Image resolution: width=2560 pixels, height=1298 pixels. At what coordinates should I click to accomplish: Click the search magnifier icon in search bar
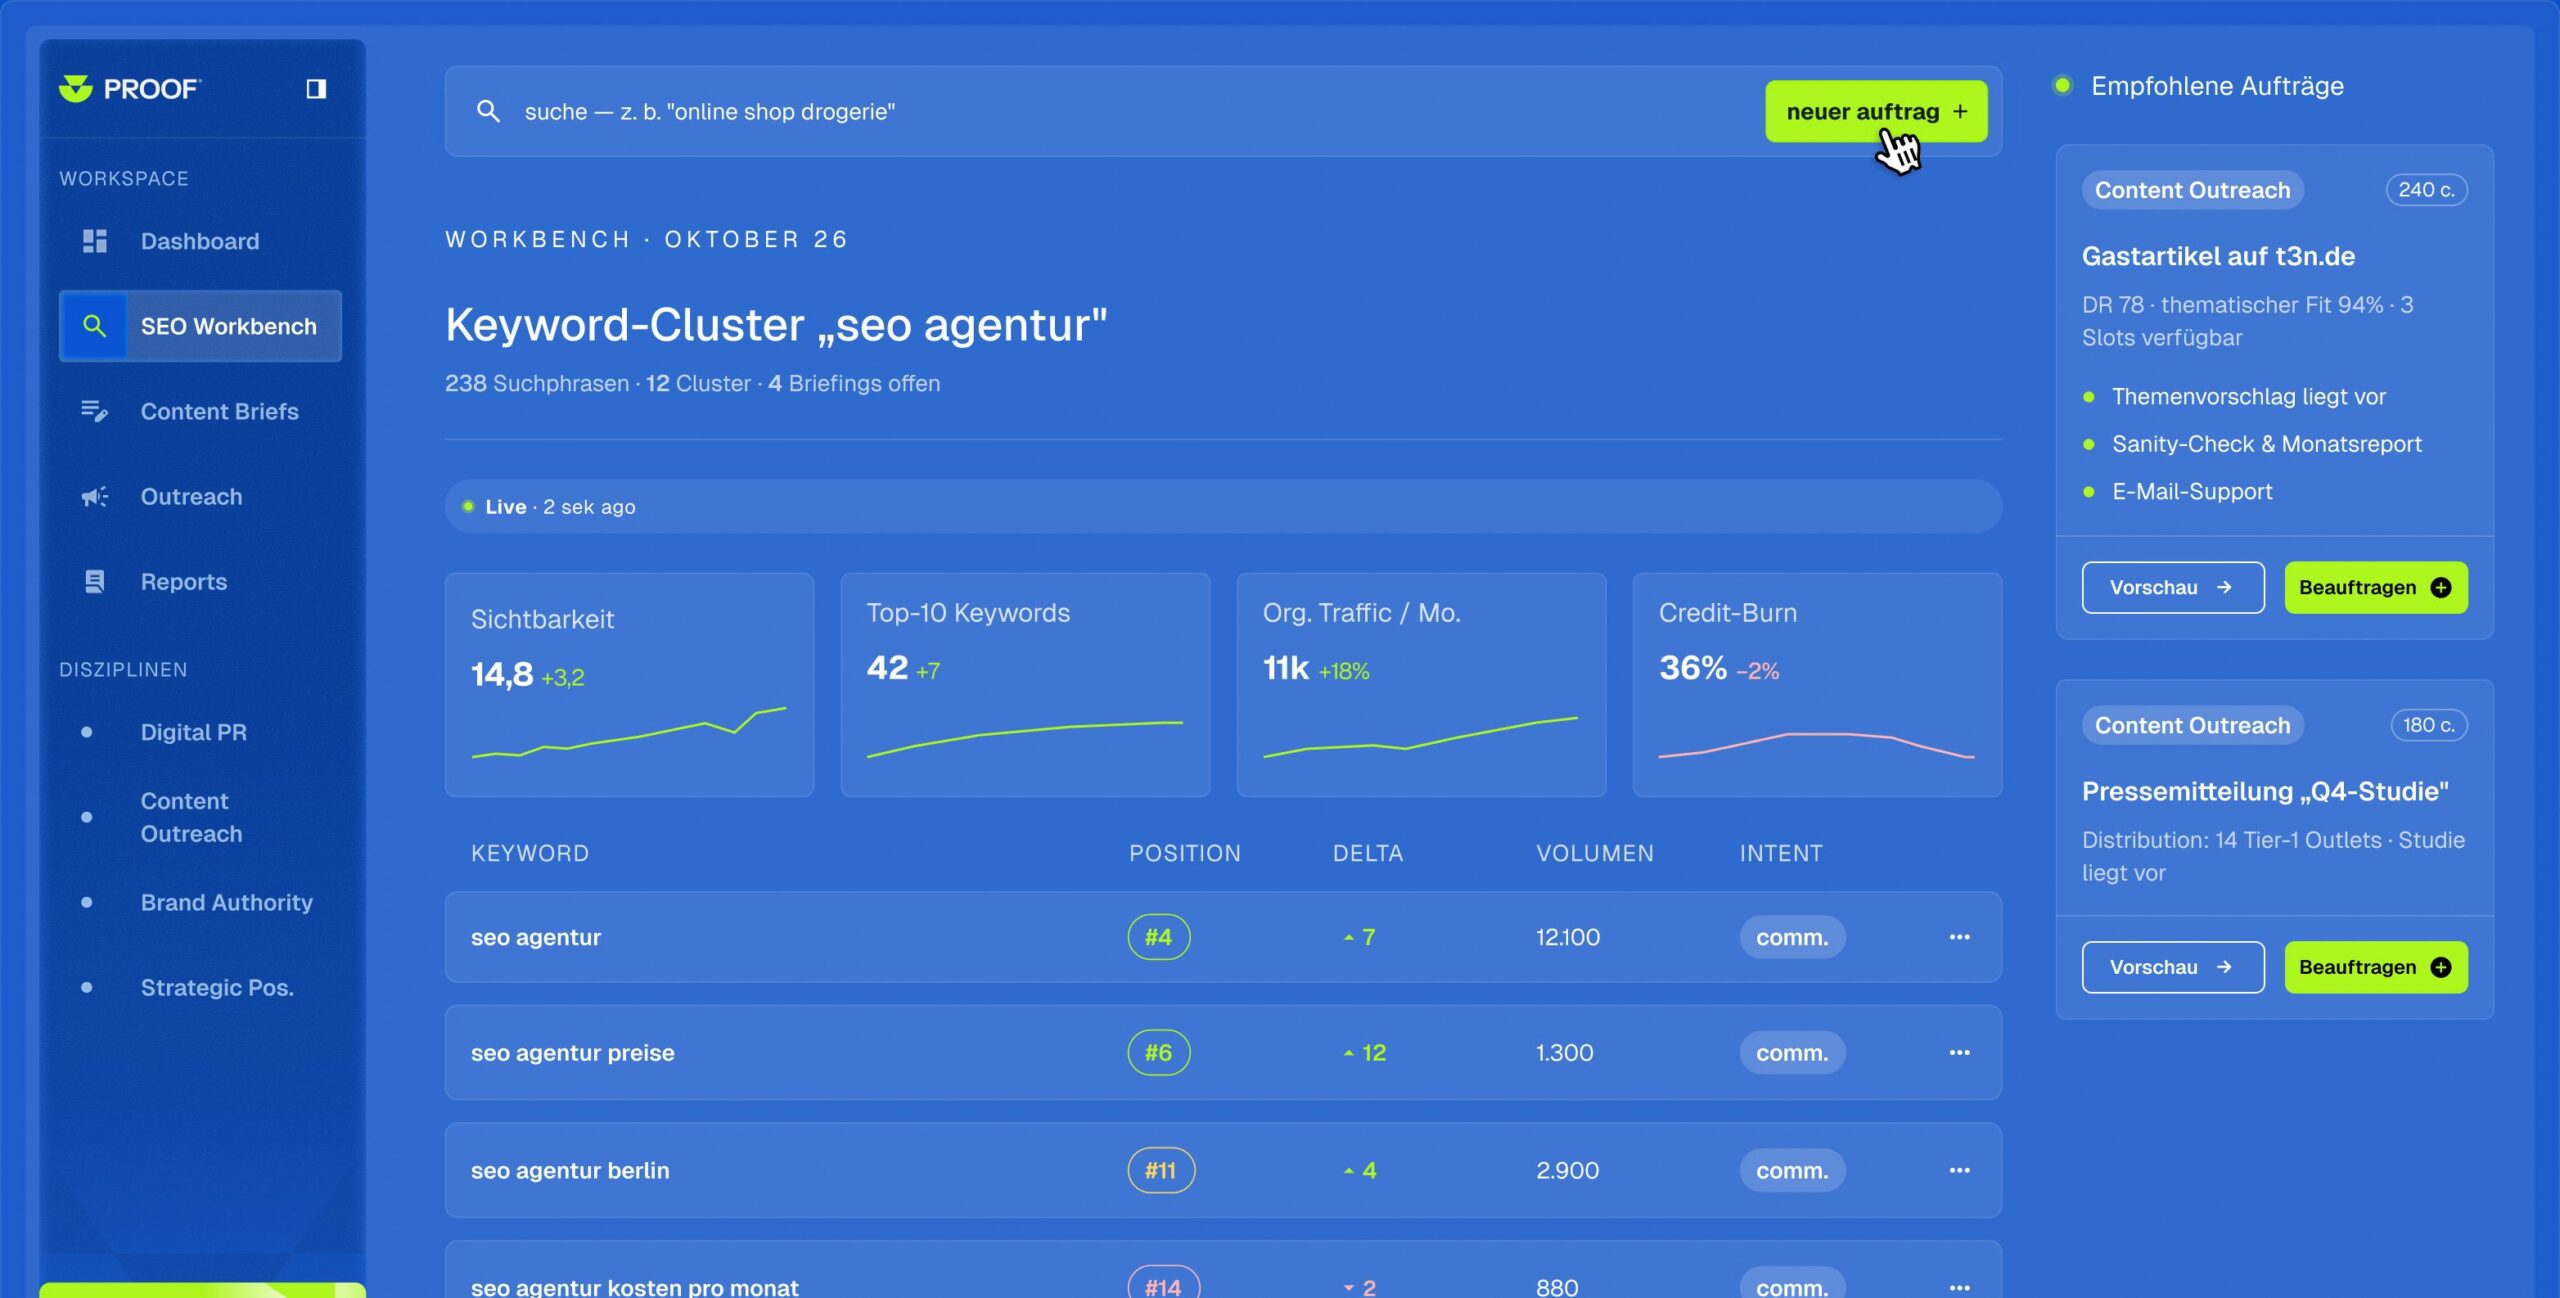(488, 111)
